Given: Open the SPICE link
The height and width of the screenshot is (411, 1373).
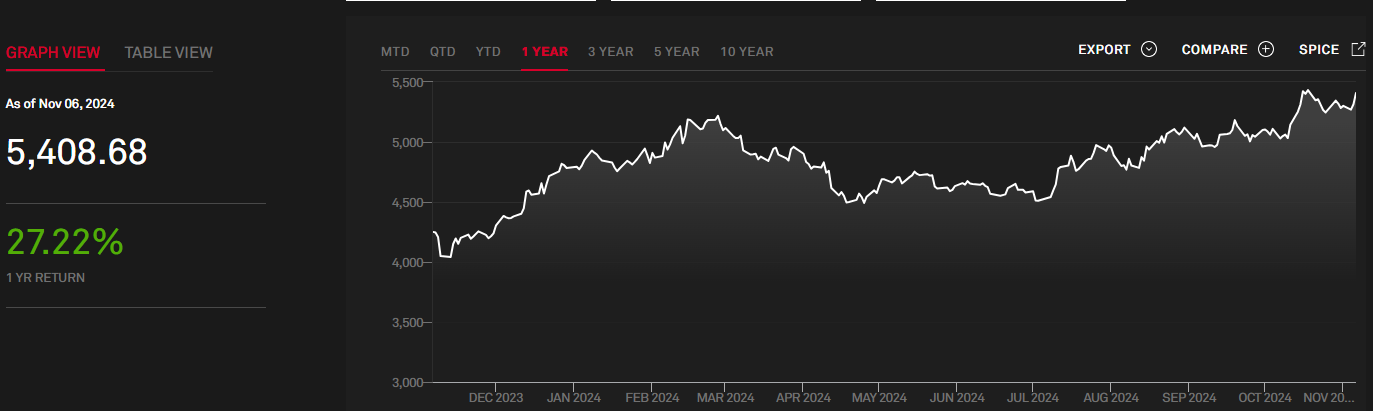Looking at the screenshot, I should click(1318, 50).
